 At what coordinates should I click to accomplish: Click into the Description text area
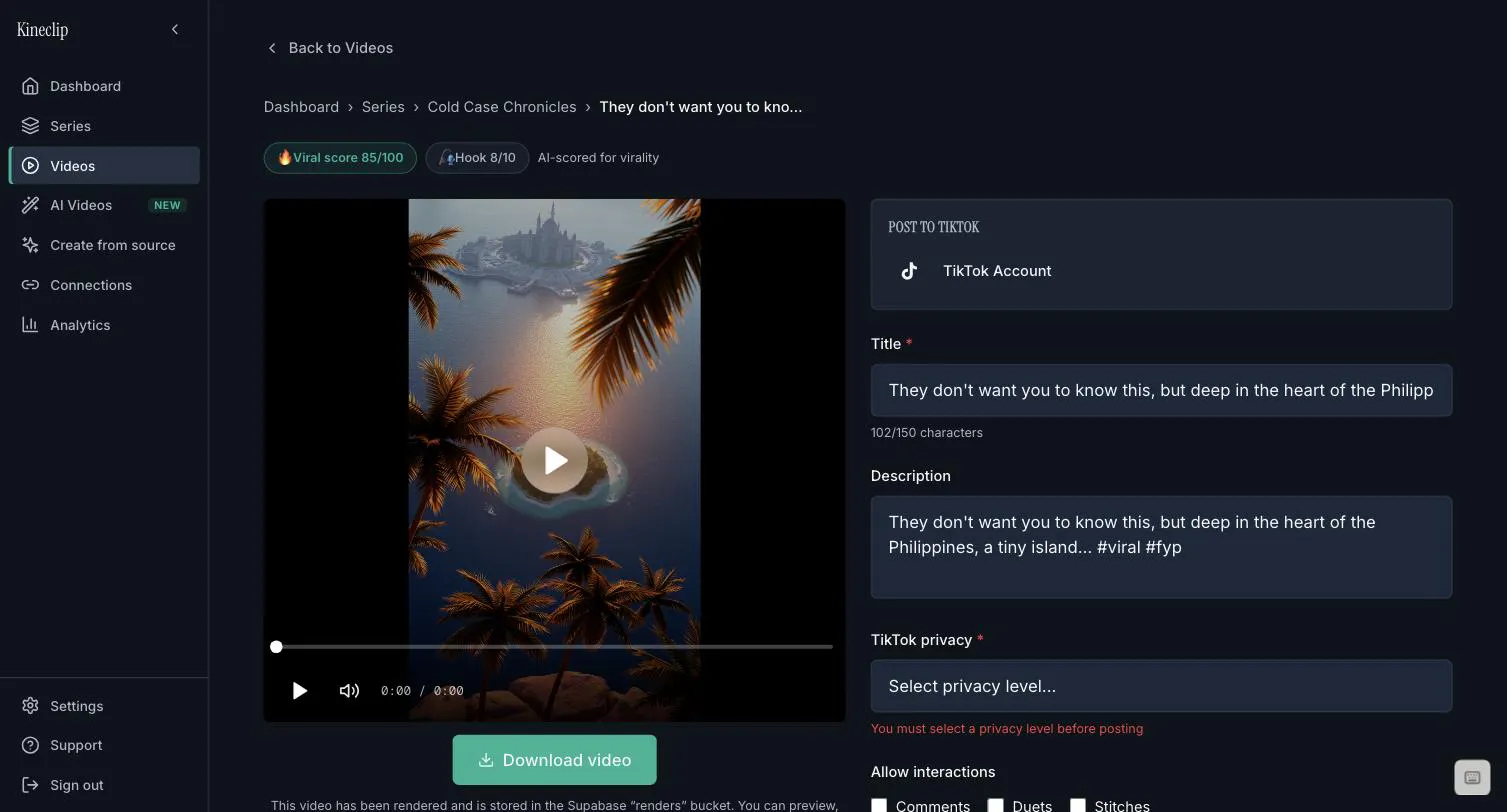pyautogui.click(x=1161, y=547)
